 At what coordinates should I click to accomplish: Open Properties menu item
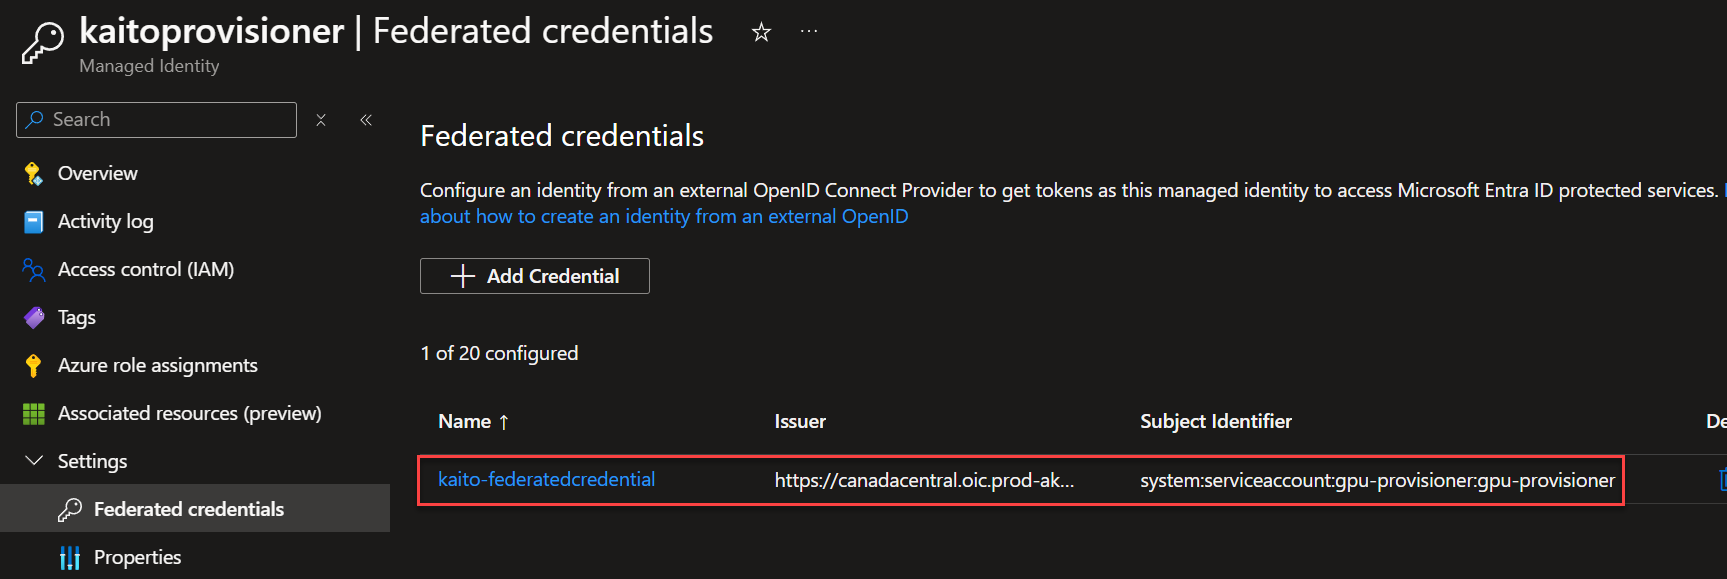click(137, 557)
